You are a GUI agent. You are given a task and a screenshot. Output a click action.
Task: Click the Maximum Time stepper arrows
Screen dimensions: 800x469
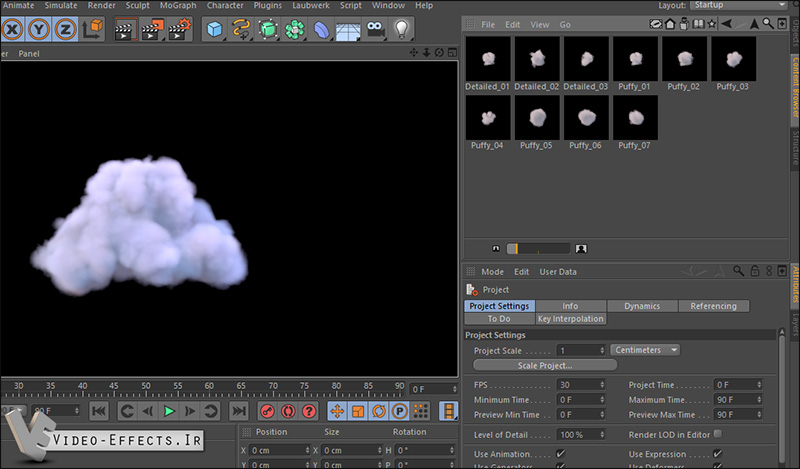759,400
